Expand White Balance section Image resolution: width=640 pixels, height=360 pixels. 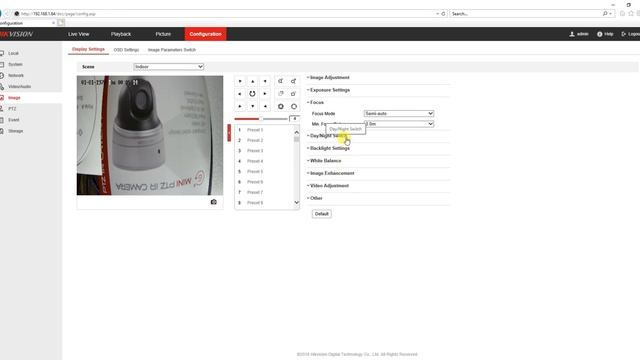325,161
